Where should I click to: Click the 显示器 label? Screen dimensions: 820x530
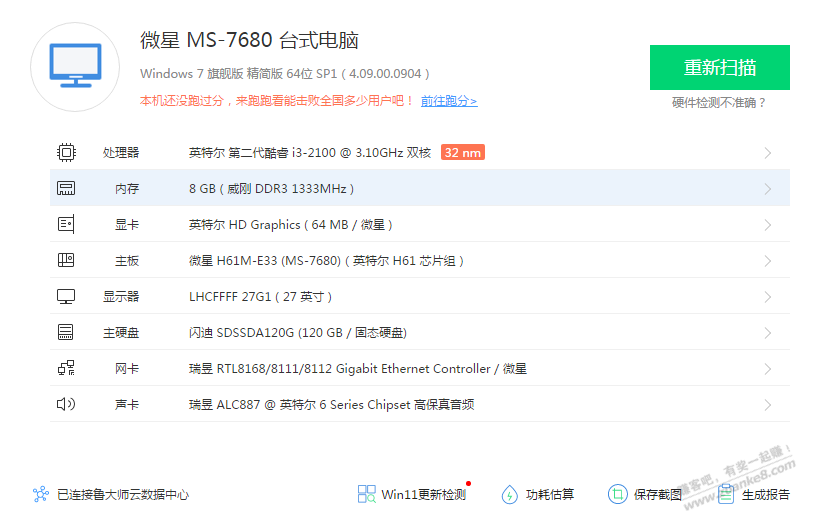[121, 297]
